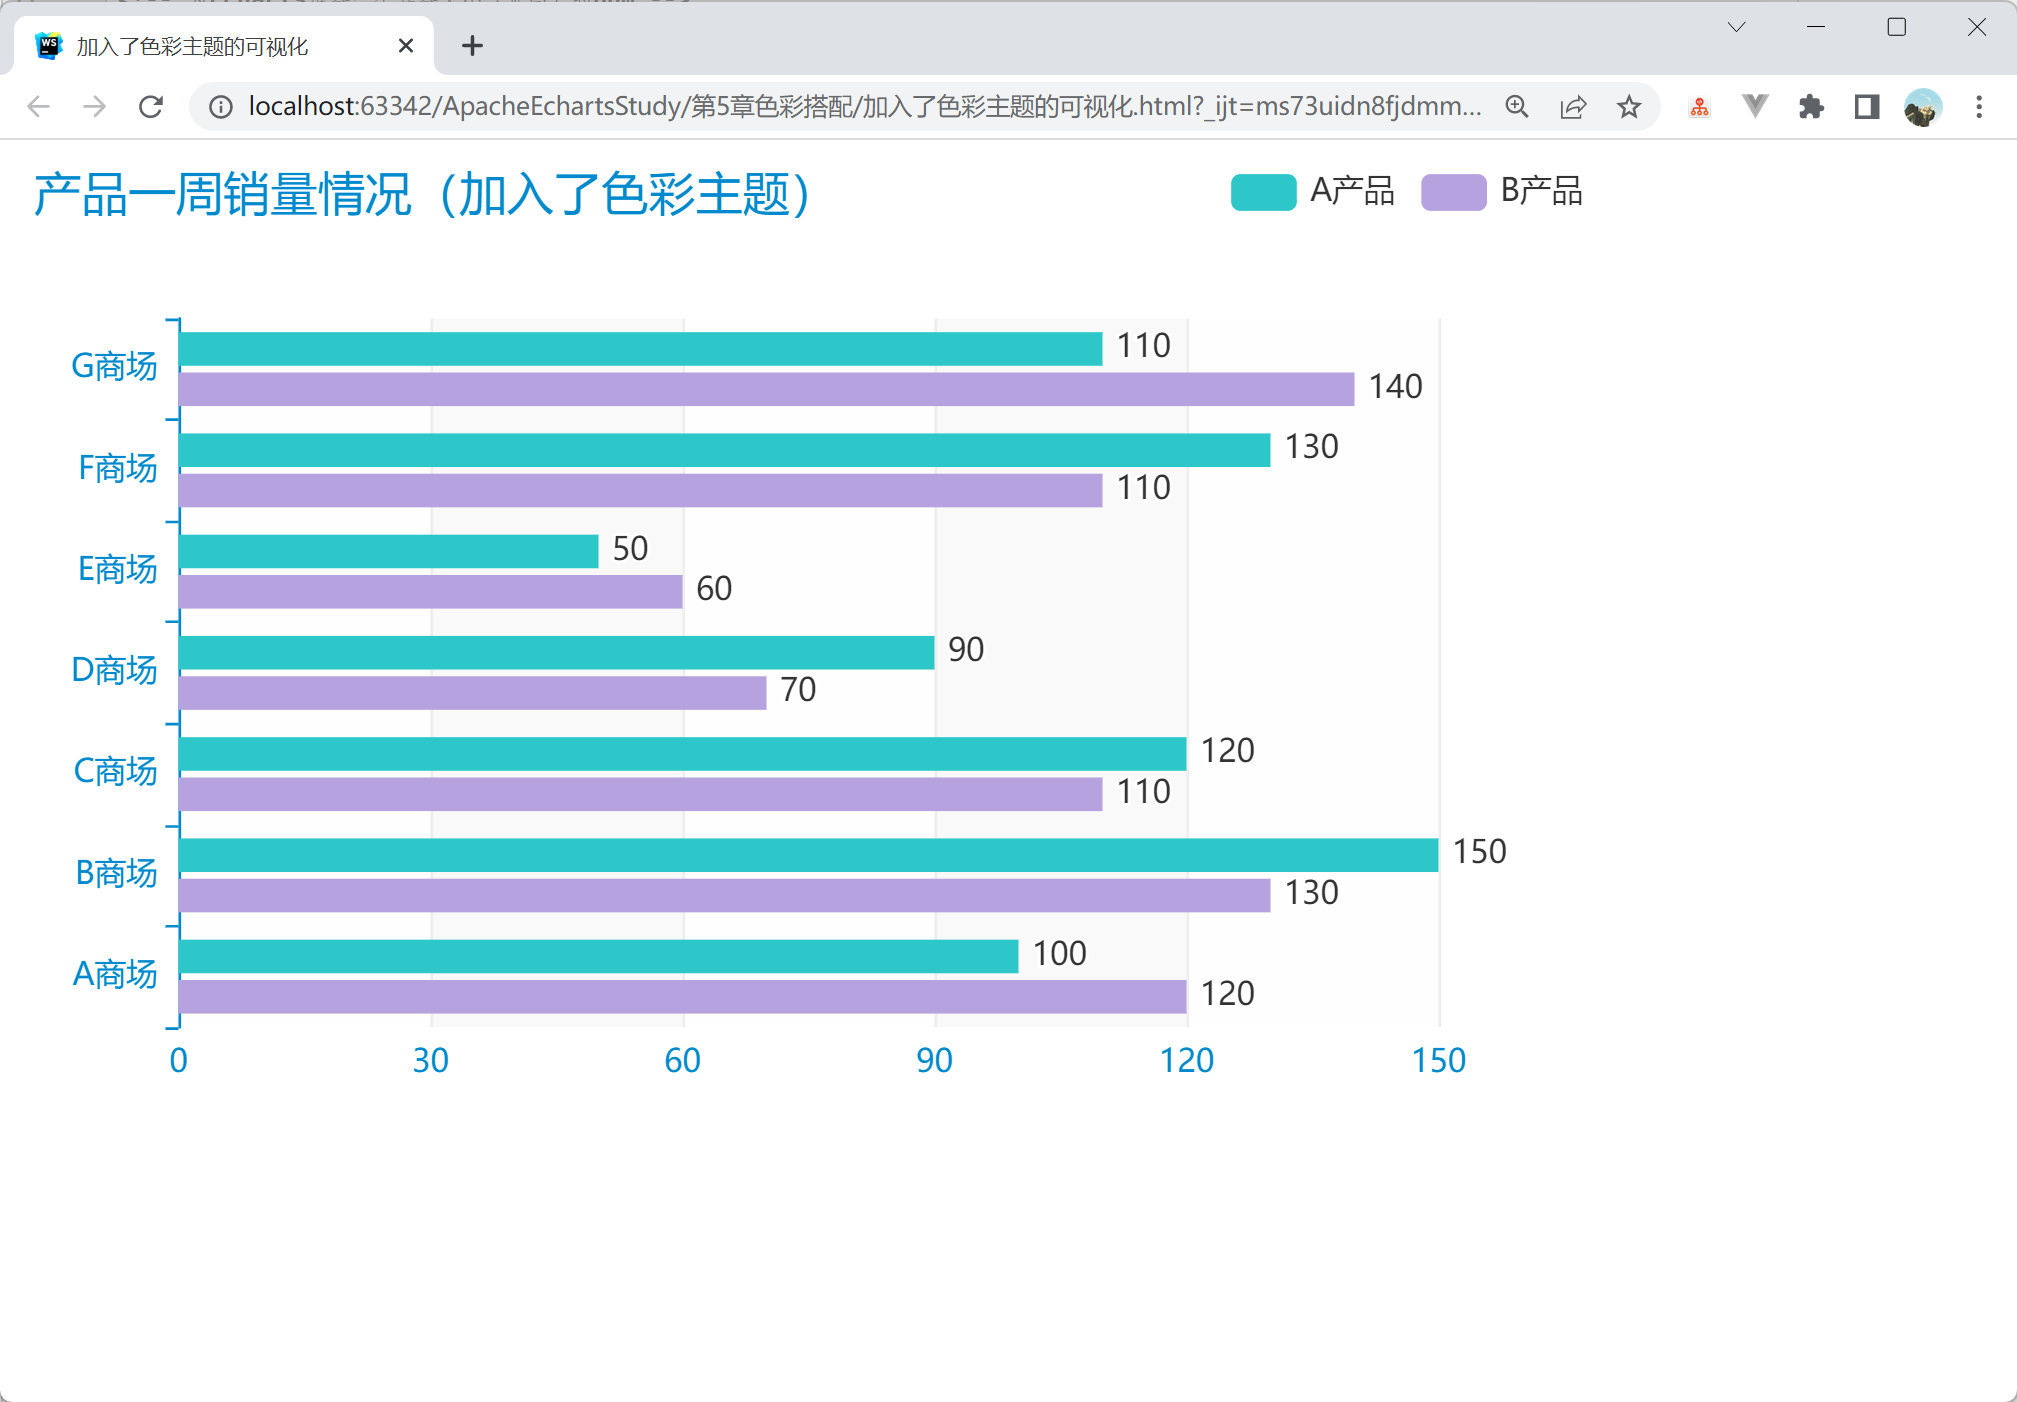Toggle A产品 series in legend
This screenshot has width=2017, height=1402.
point(1352,191)
